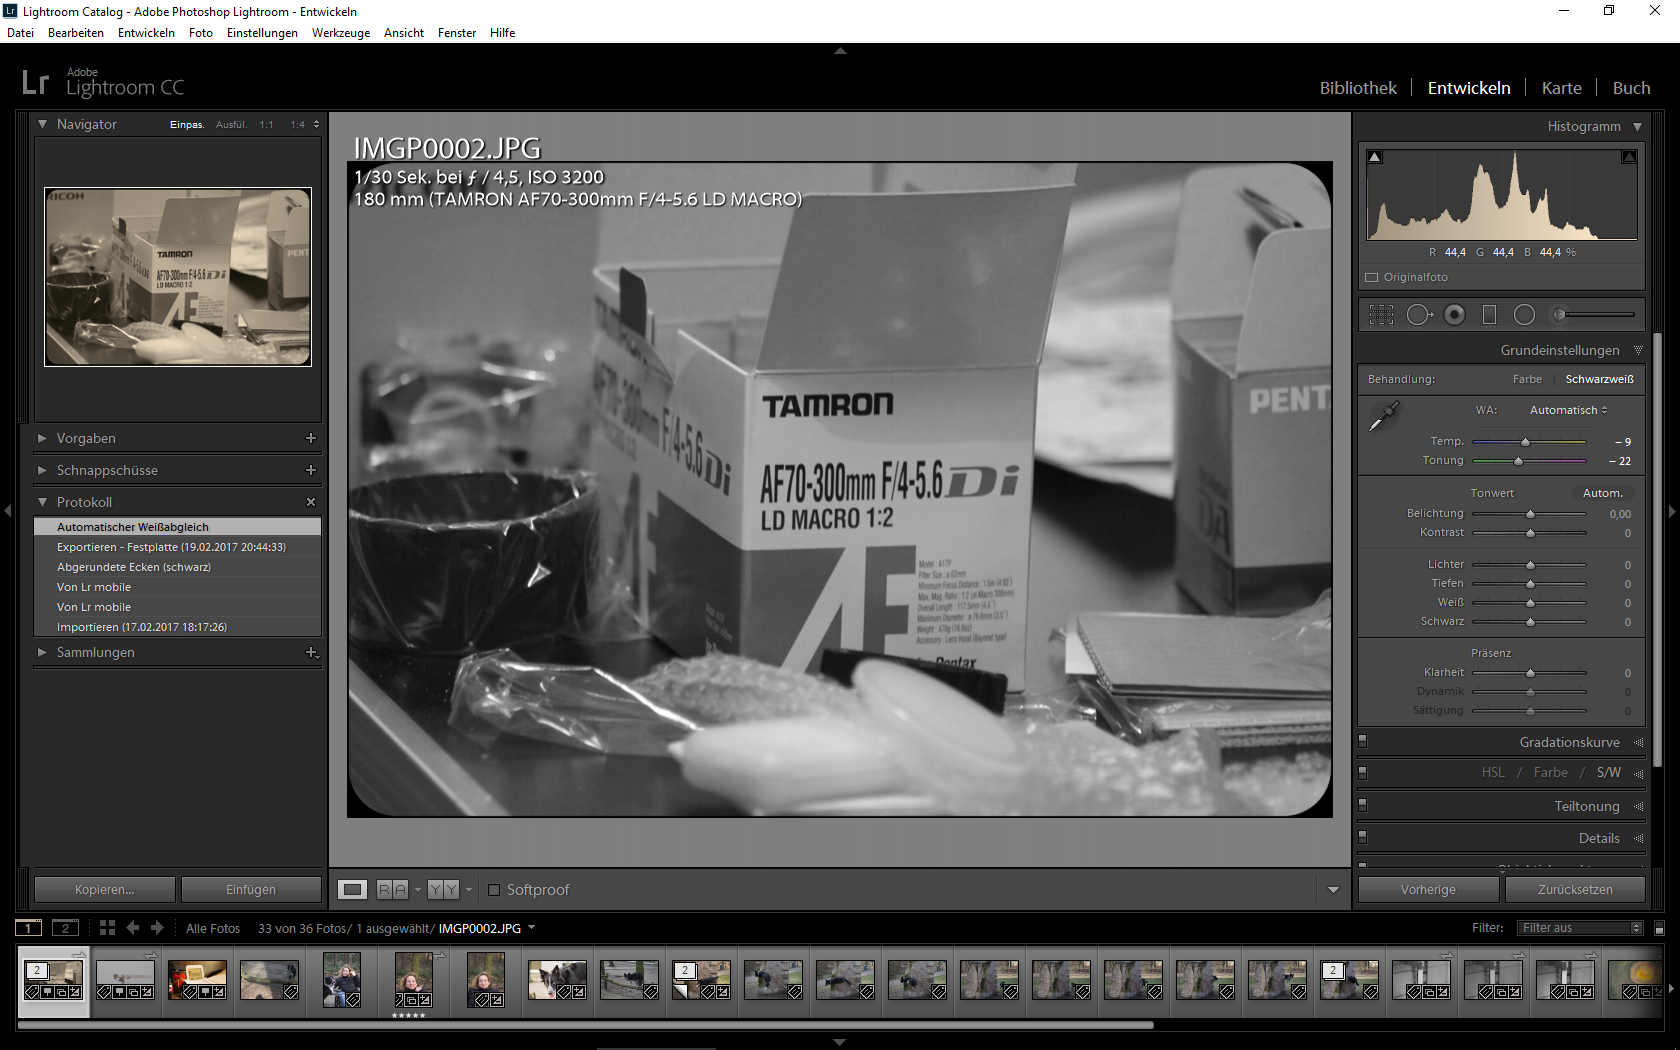Select the Spot Removal tool
1680x1050 pixels.
pos(1419,315)
